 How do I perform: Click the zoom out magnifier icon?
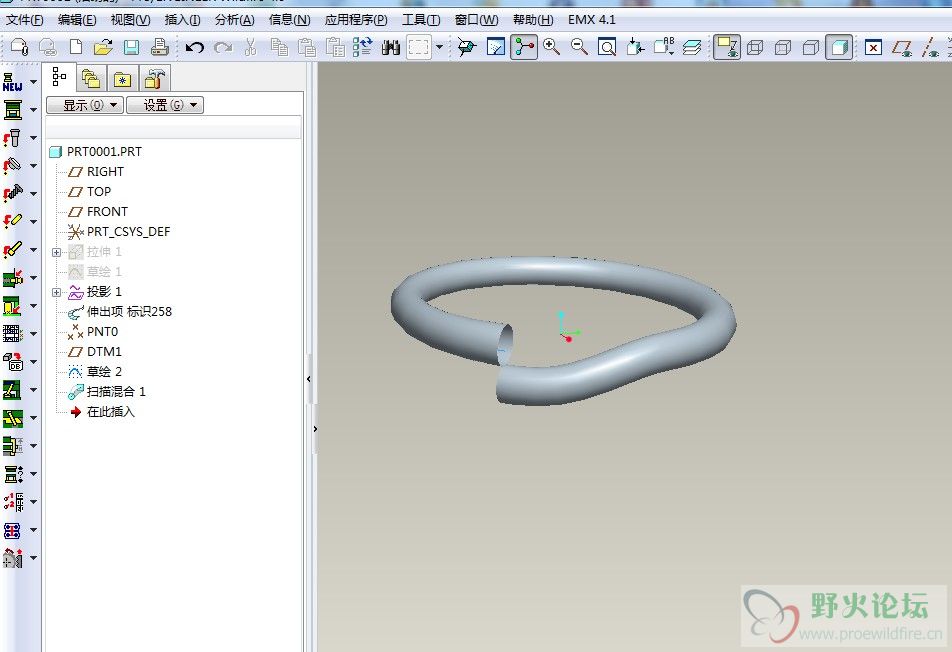tap(579, 47)
